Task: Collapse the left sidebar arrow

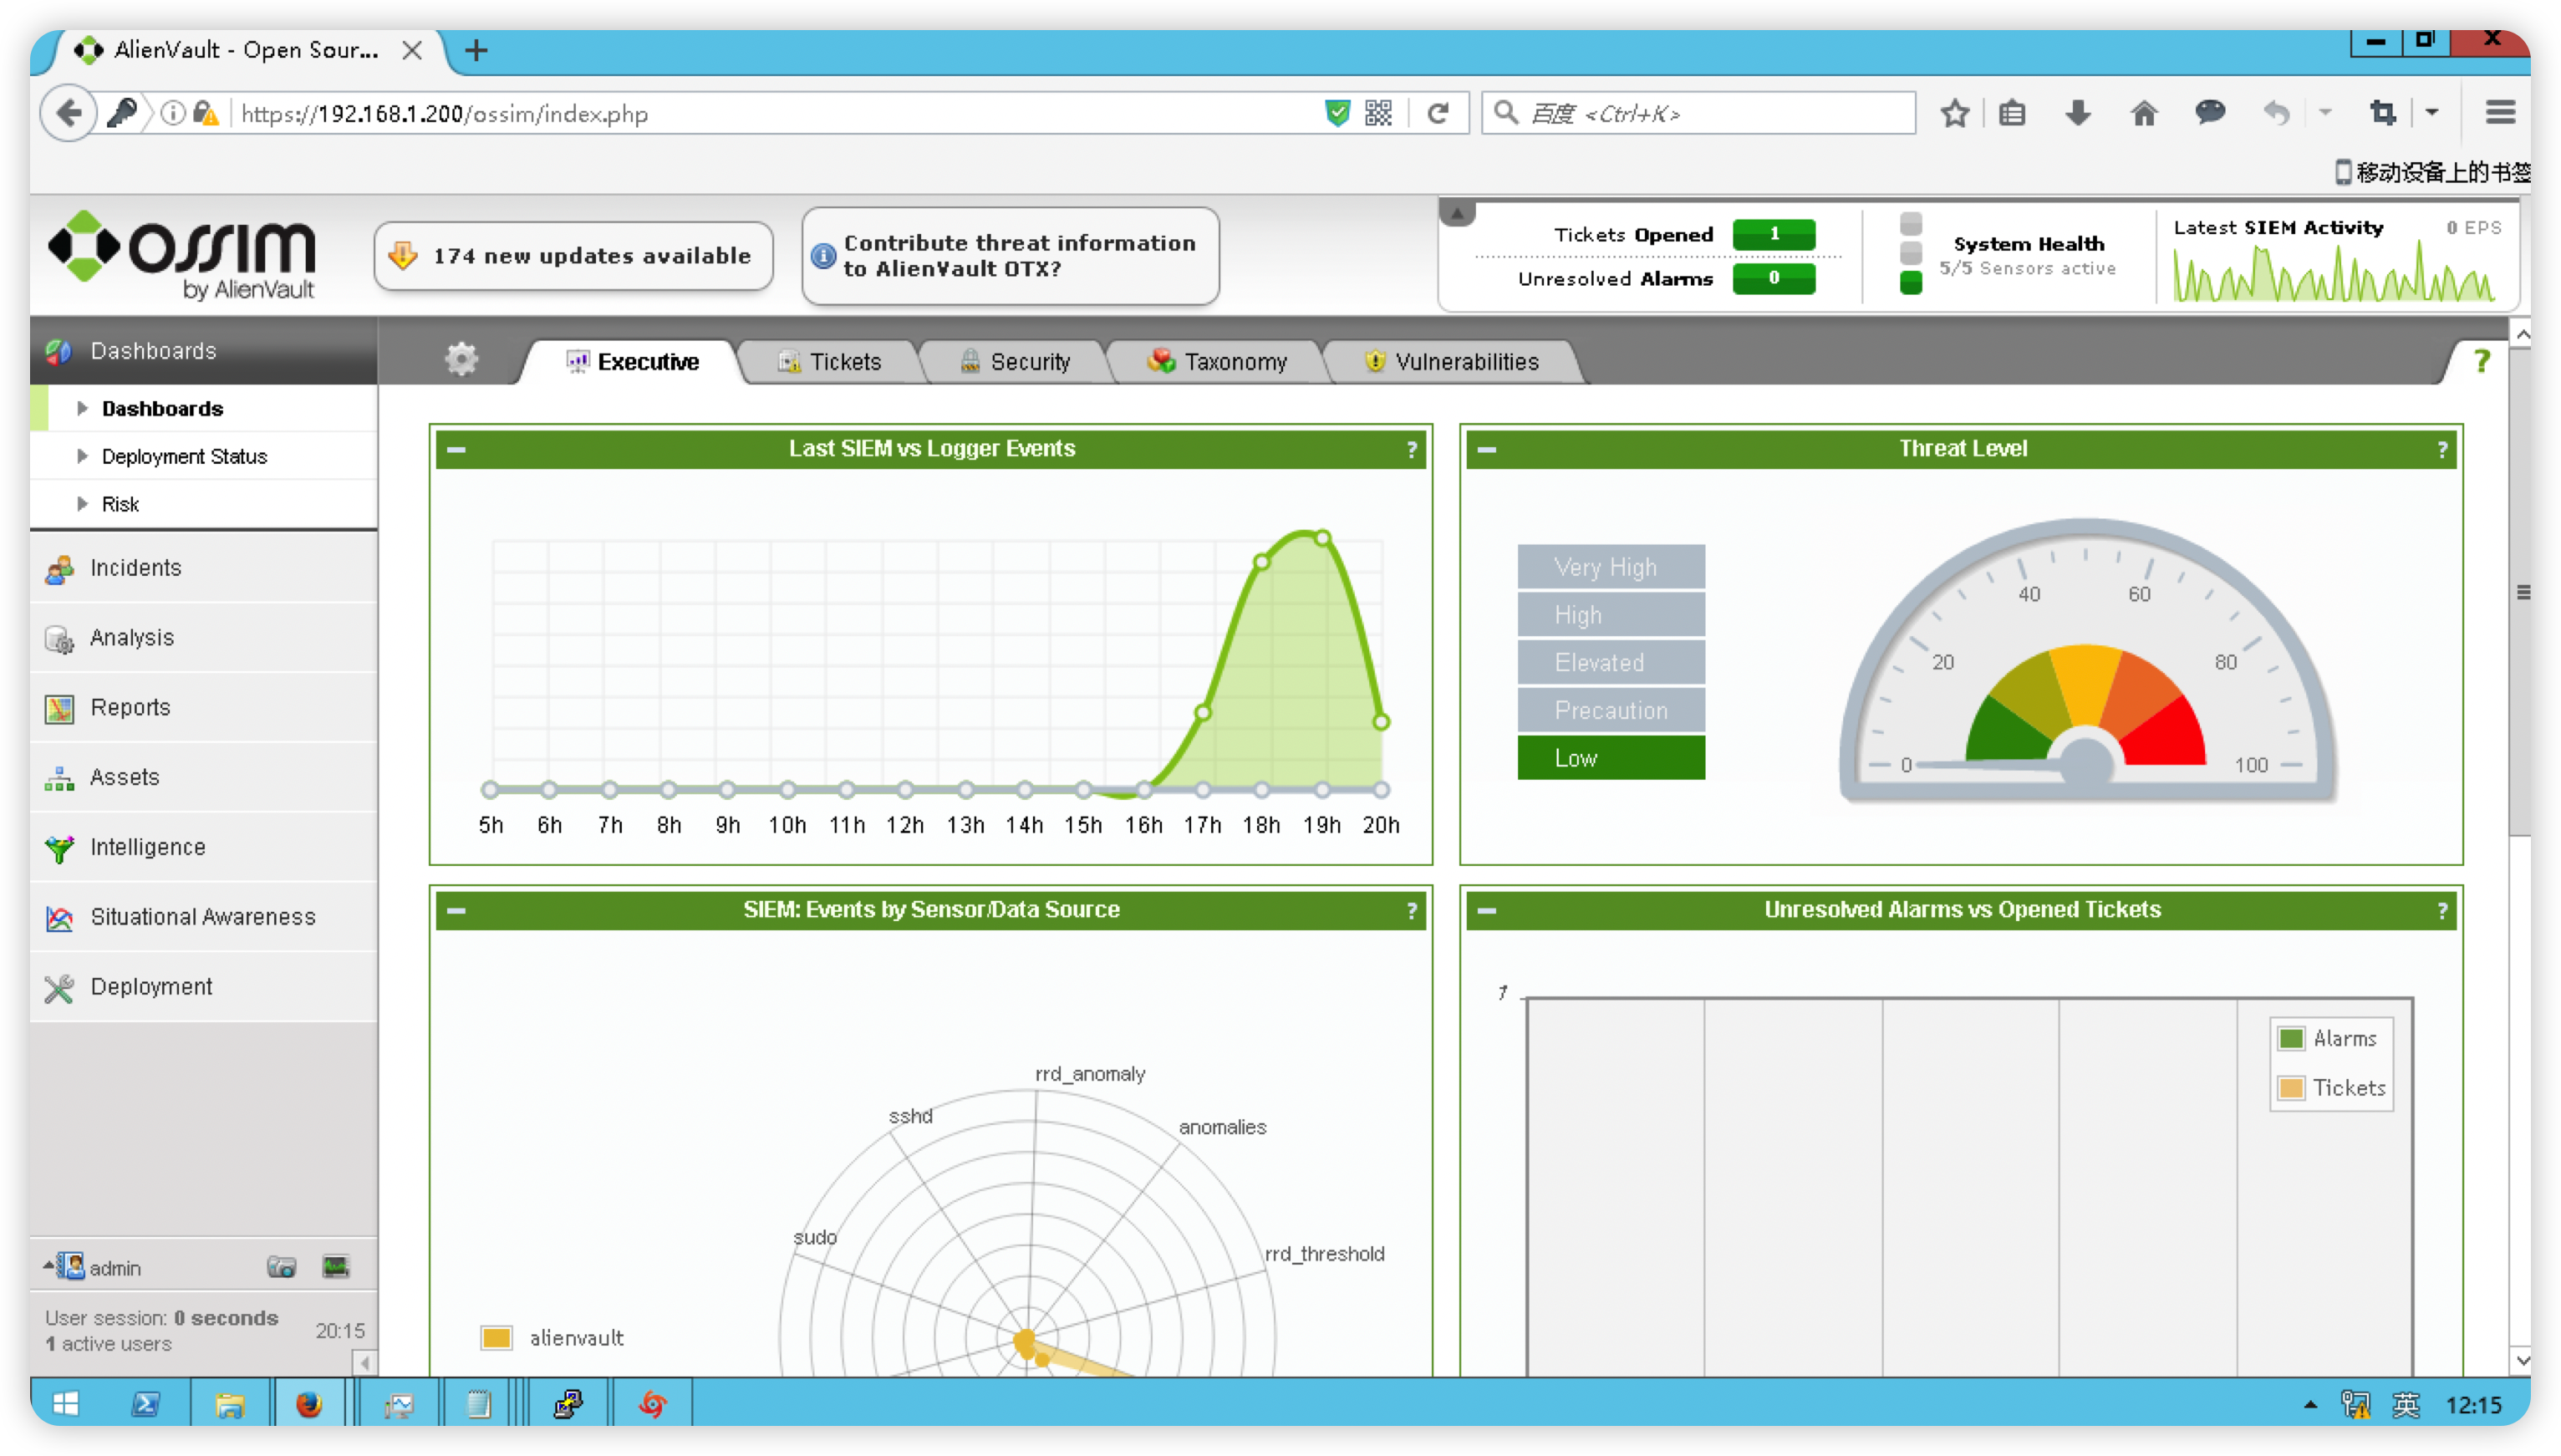Action: pyautogui.click(x=365, y=1362)
